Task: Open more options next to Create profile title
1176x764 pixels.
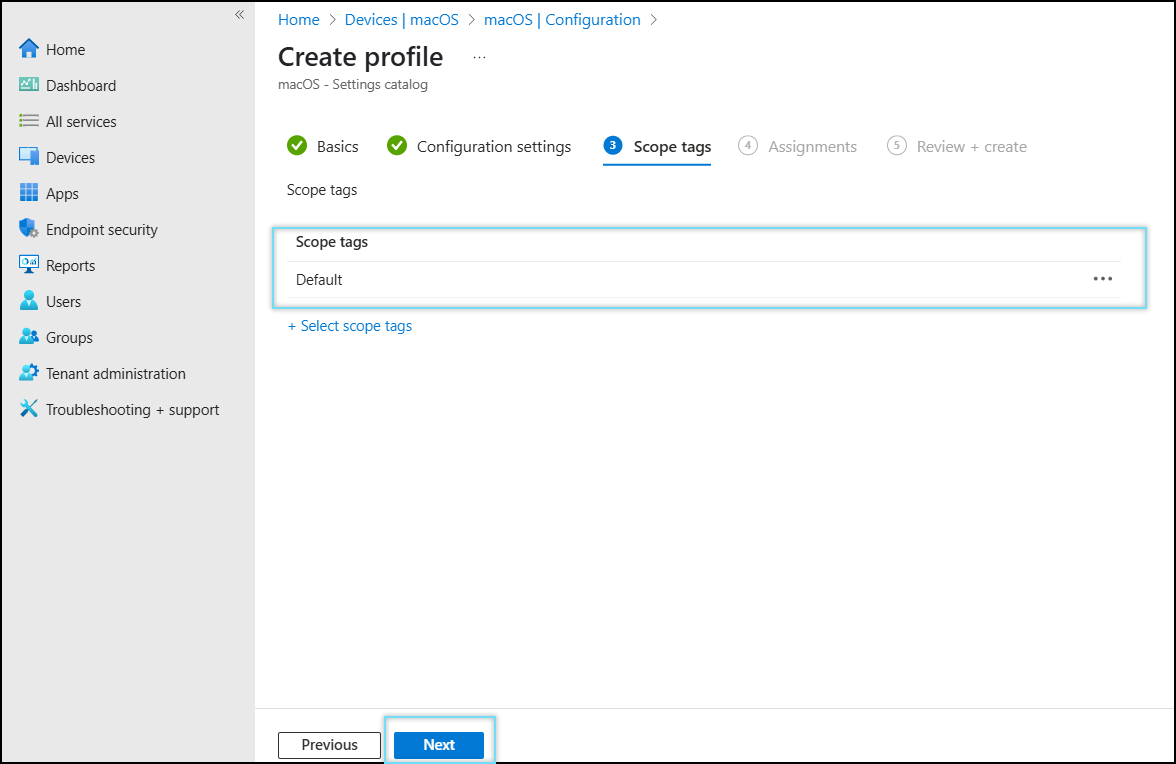Action: point(479,57)
